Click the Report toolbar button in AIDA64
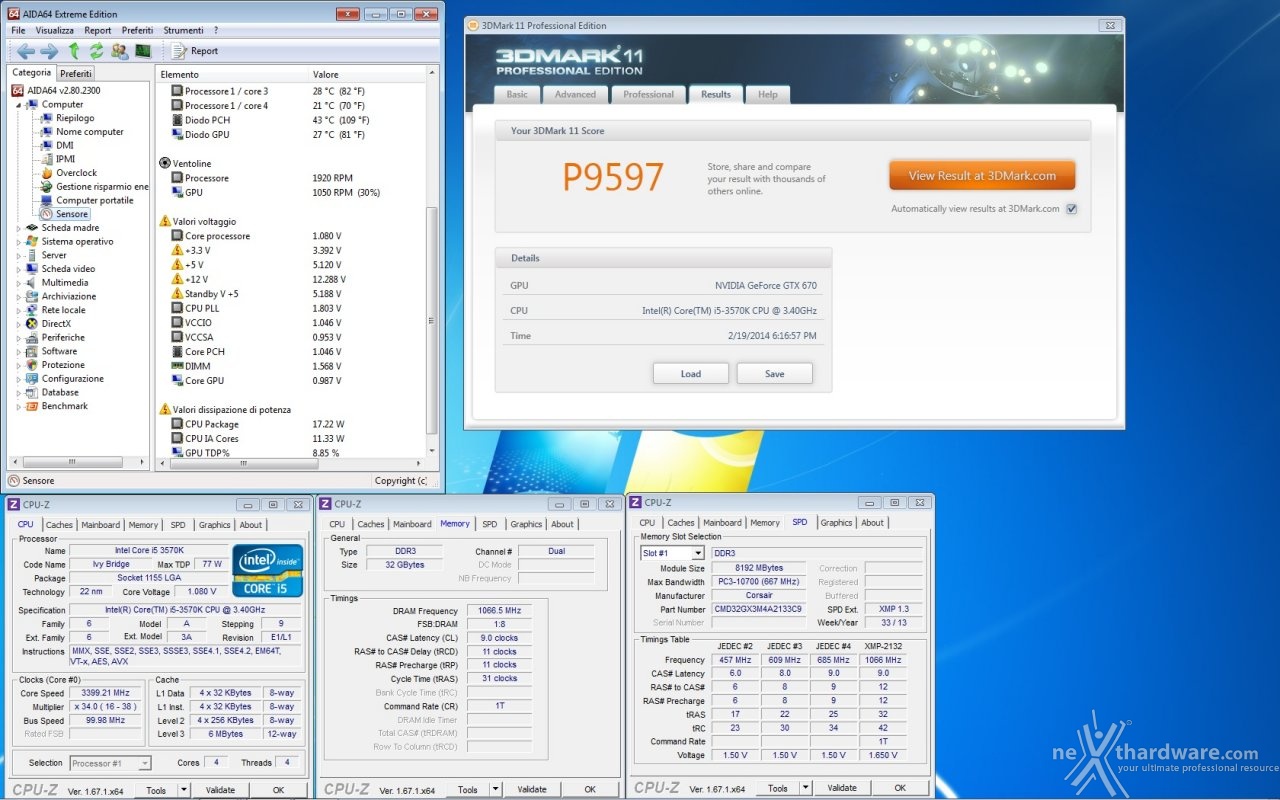The width and height of the screenshot is (1280, 800). [196, 51]
